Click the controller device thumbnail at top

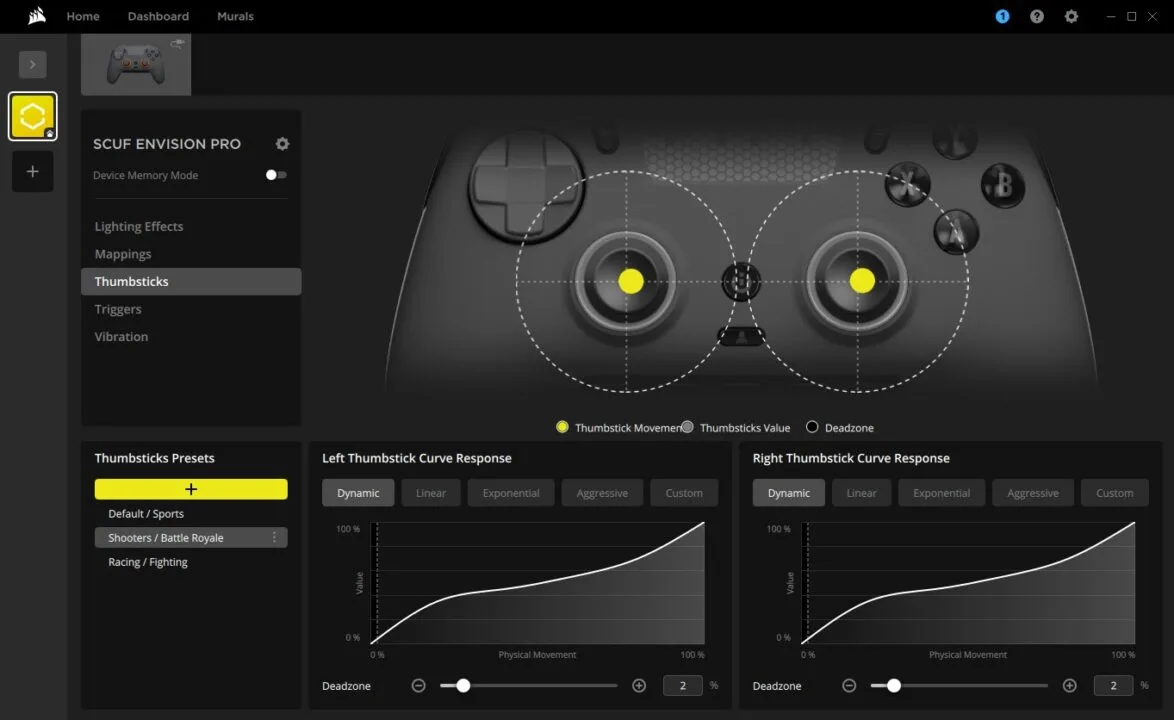pyautogui.click(x=135, y=63)
